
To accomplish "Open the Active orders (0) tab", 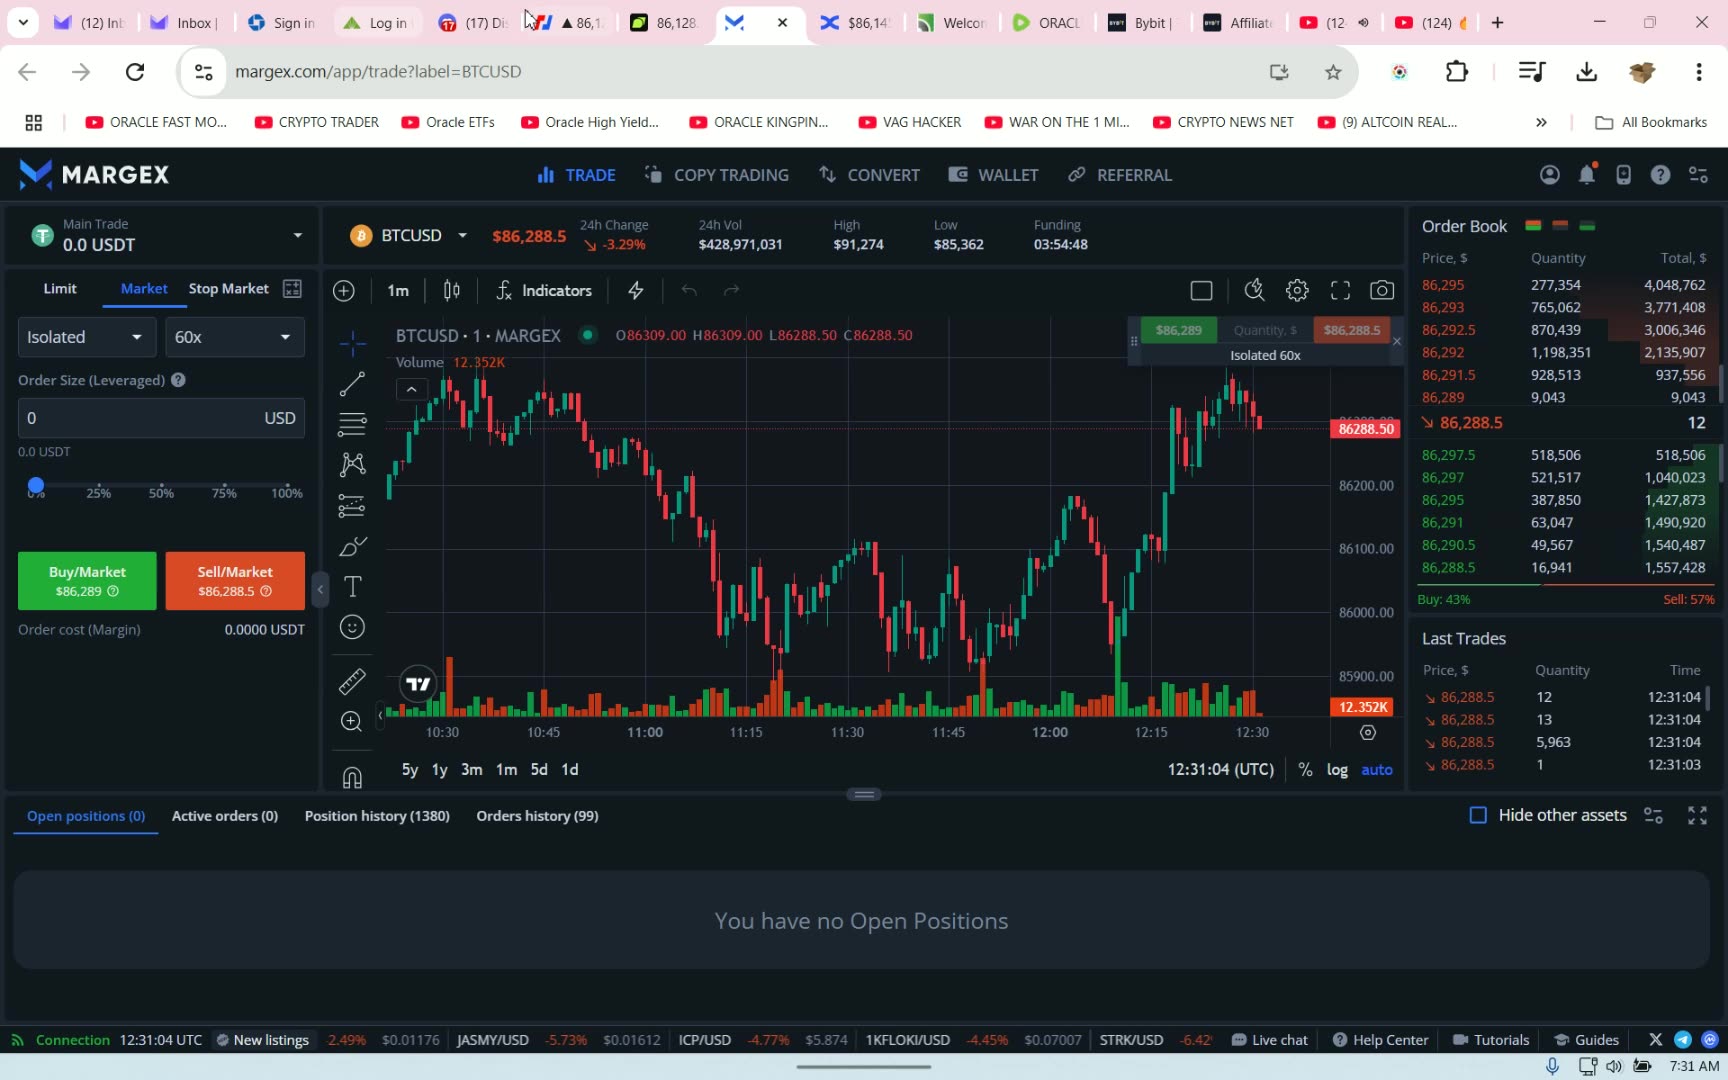I will point(225,816).
